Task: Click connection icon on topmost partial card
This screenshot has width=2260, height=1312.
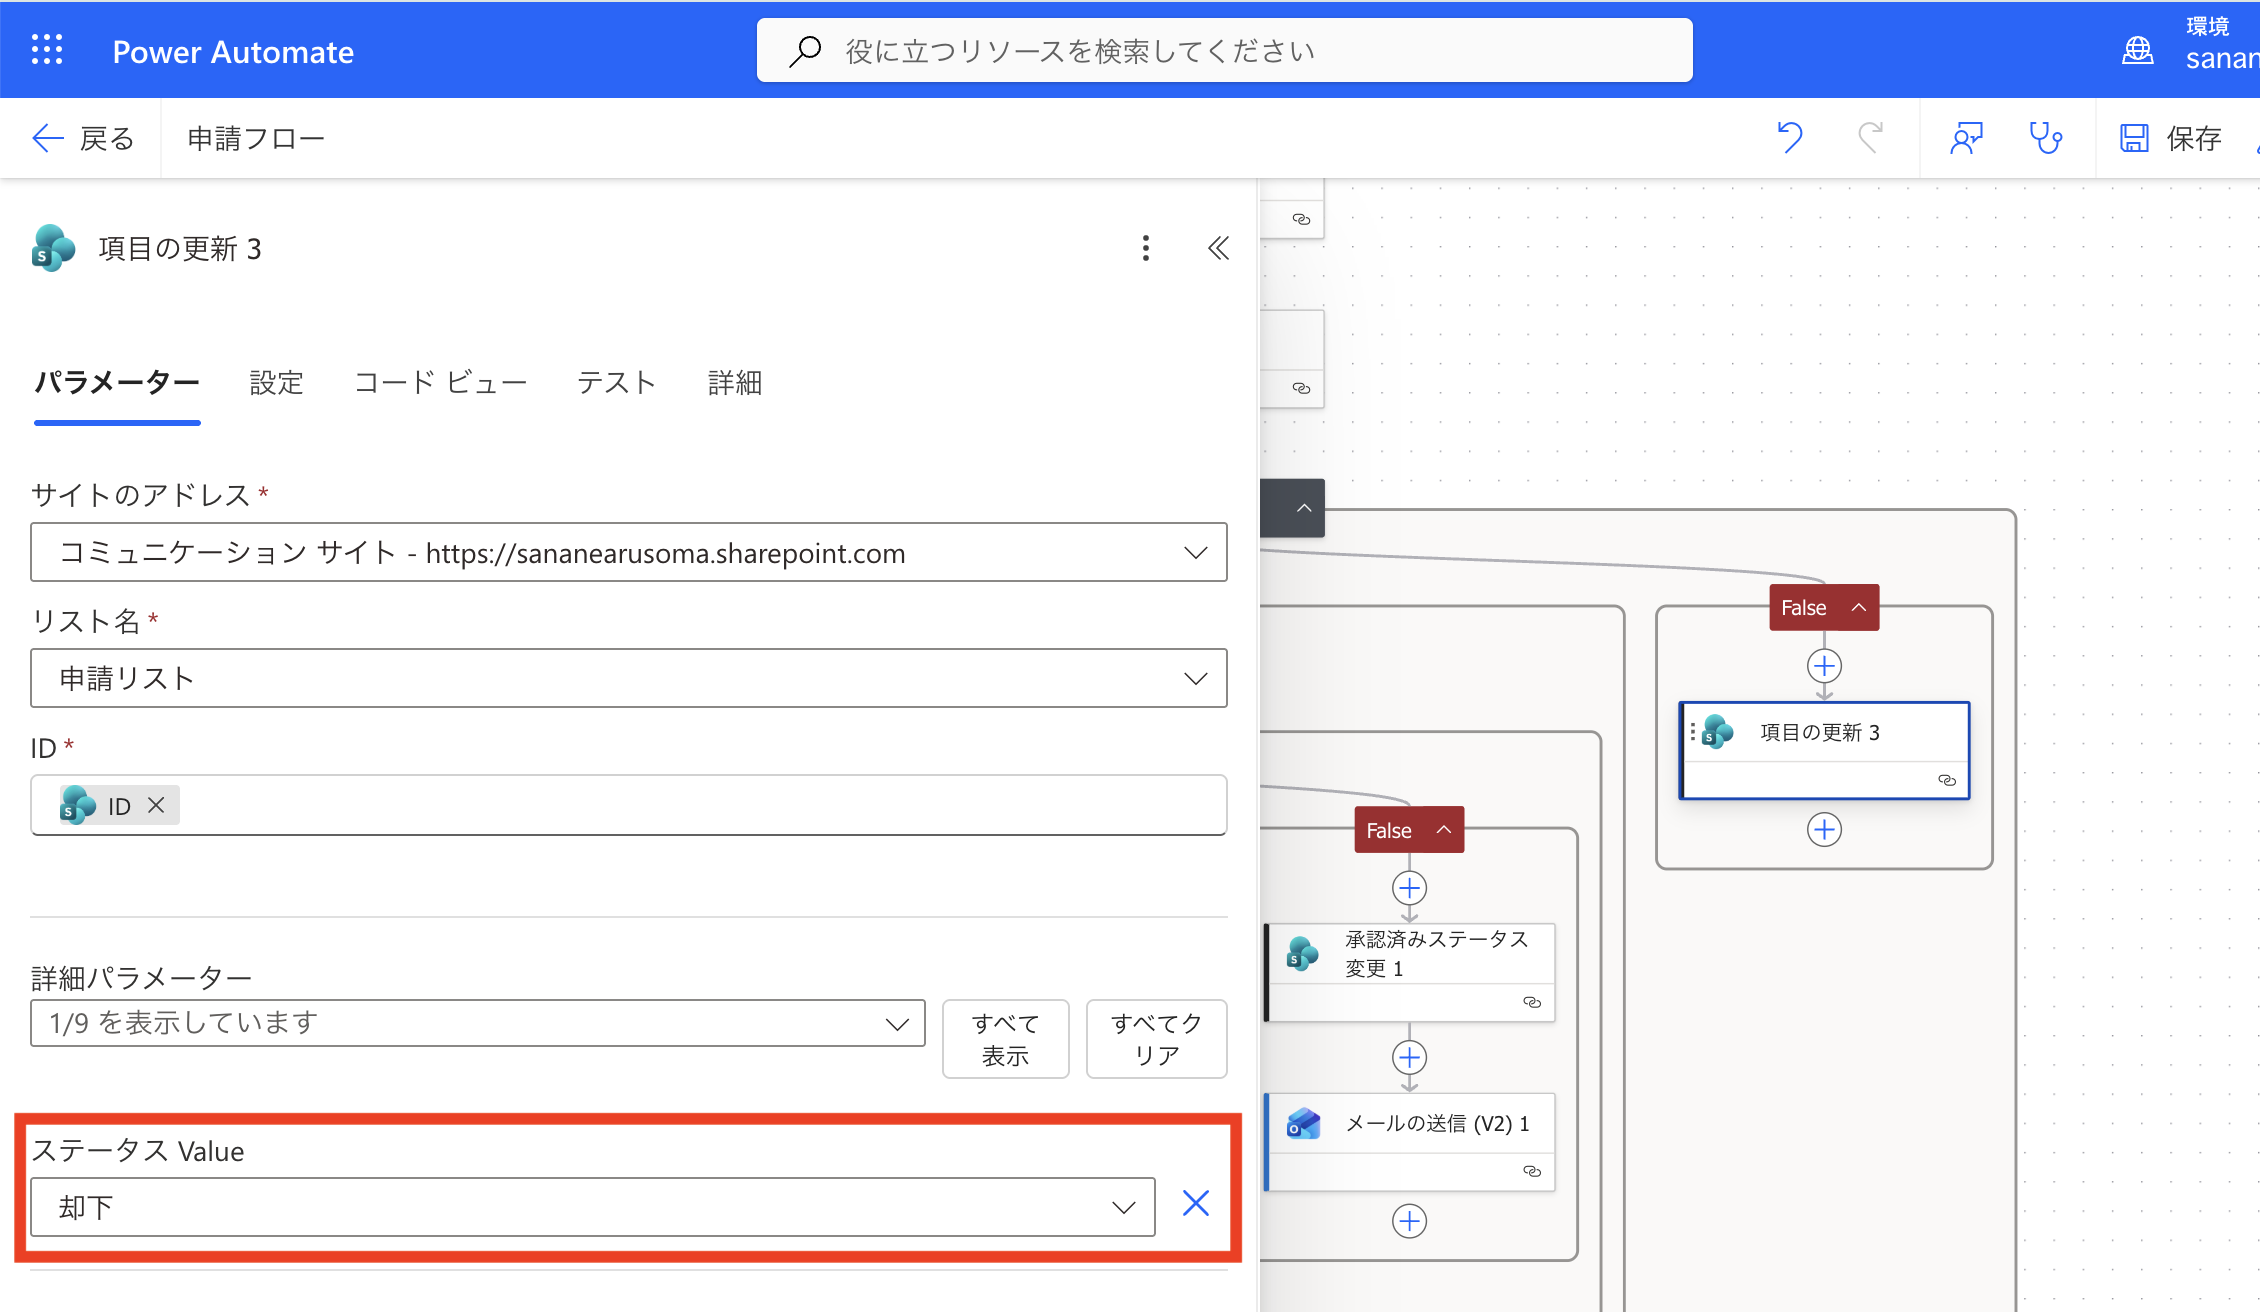Action: click(x=1301, y=219)
